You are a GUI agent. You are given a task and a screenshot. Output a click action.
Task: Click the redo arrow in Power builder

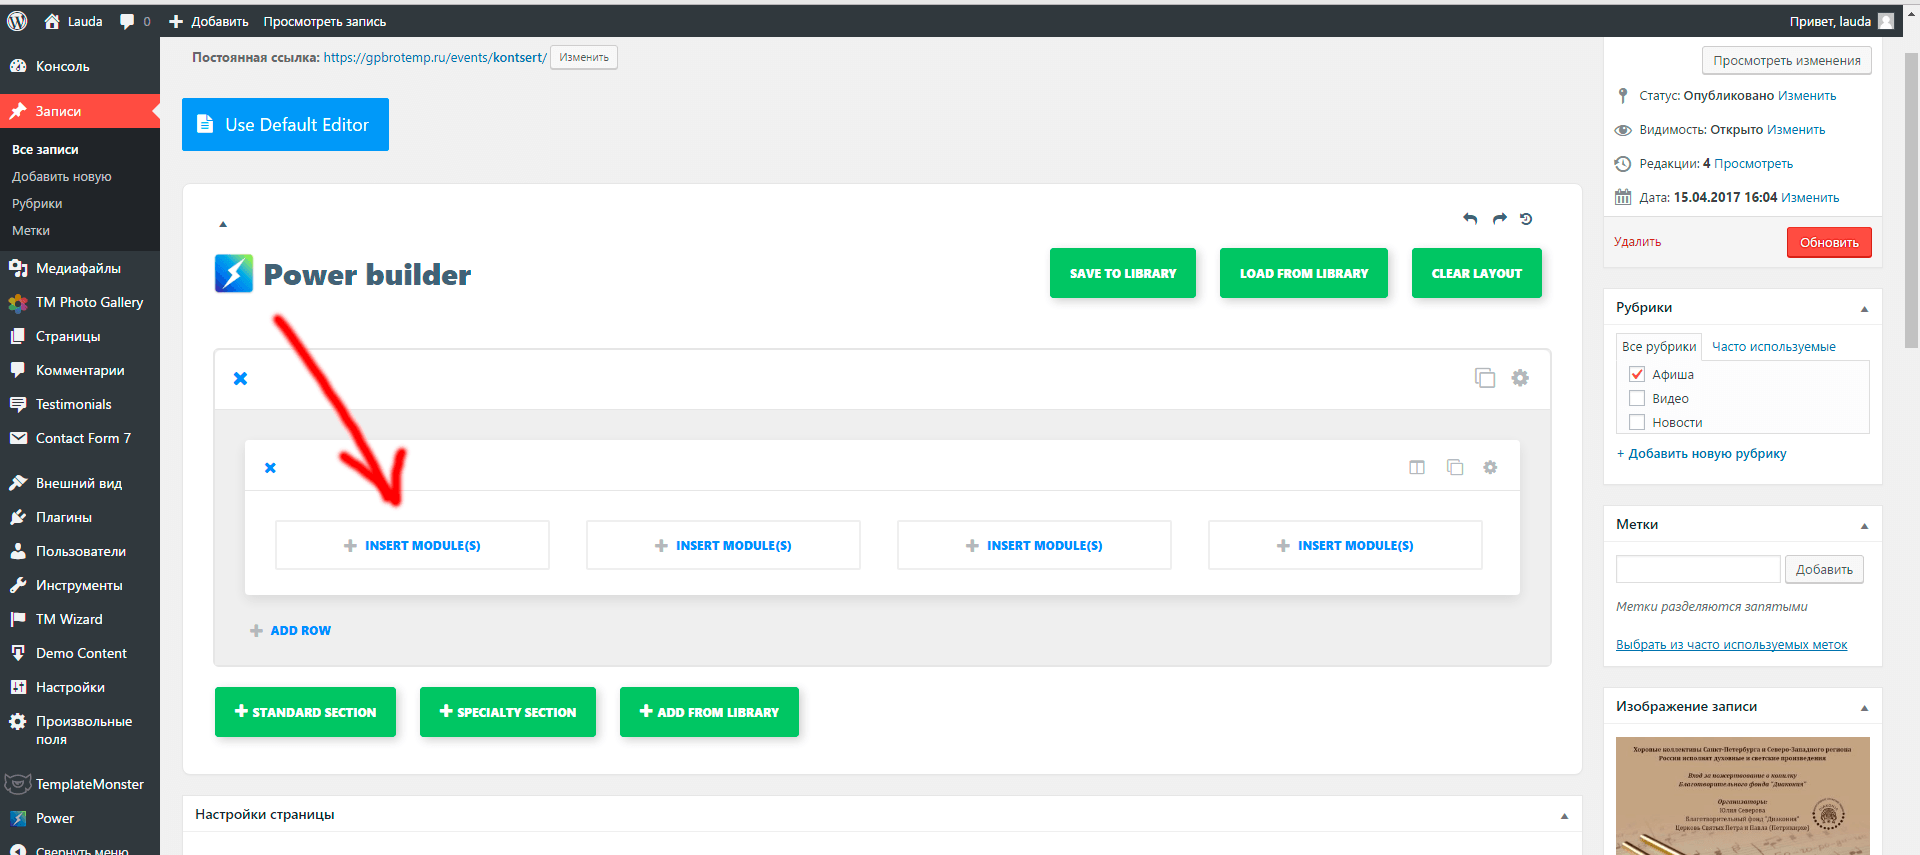click(x=1499, y=219)
